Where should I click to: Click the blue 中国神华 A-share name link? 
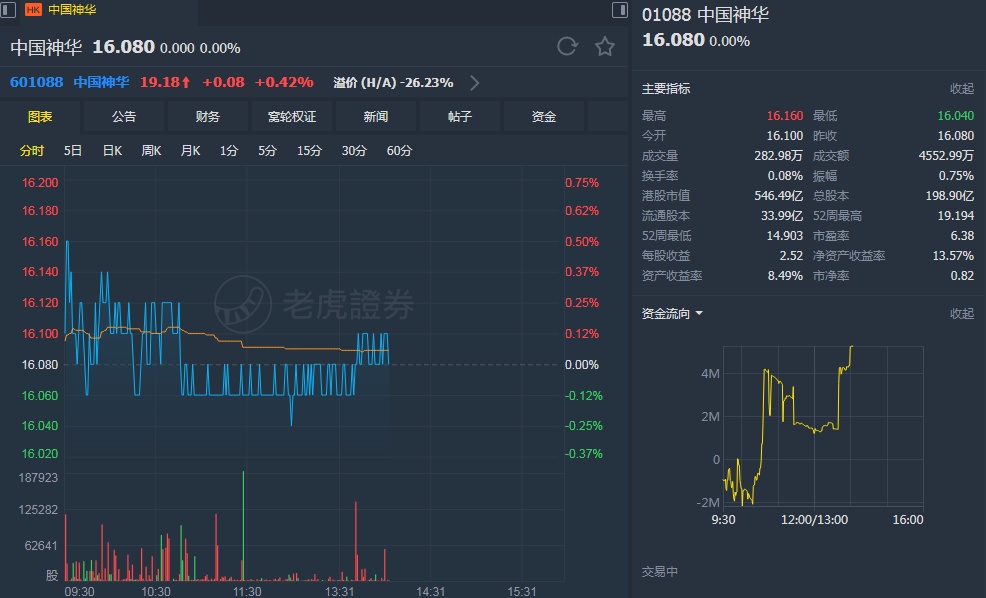101,82
